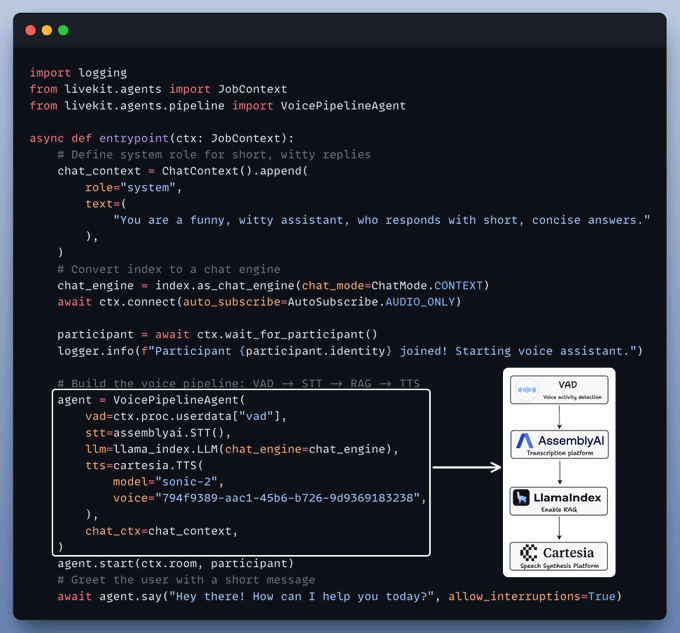
Task: Click the LlamaIndex llama logo icon
Action: point(522,497)
